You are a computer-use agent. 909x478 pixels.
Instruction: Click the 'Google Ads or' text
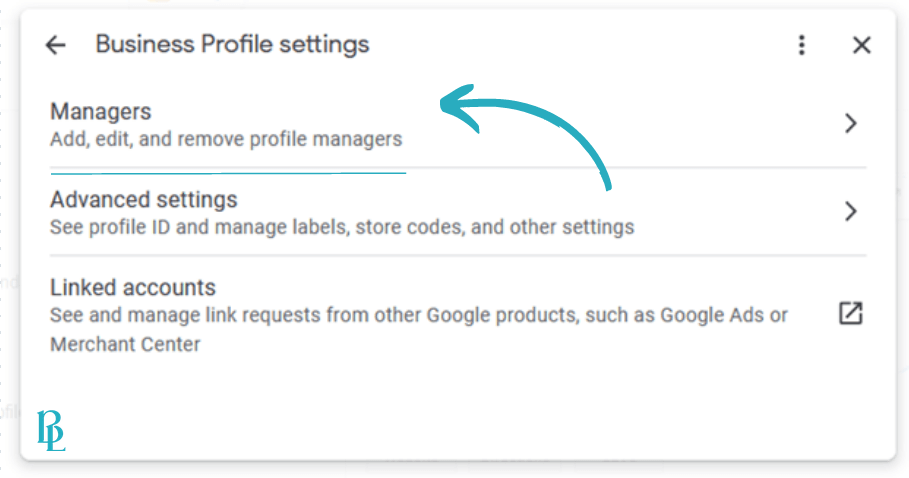tap(724, 315)
